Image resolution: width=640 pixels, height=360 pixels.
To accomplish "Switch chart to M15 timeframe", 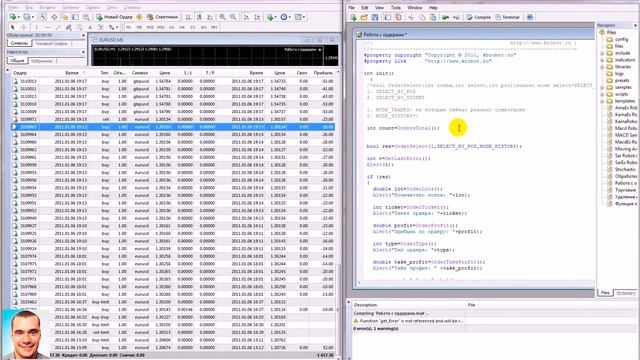I will [x=150, y=27].
